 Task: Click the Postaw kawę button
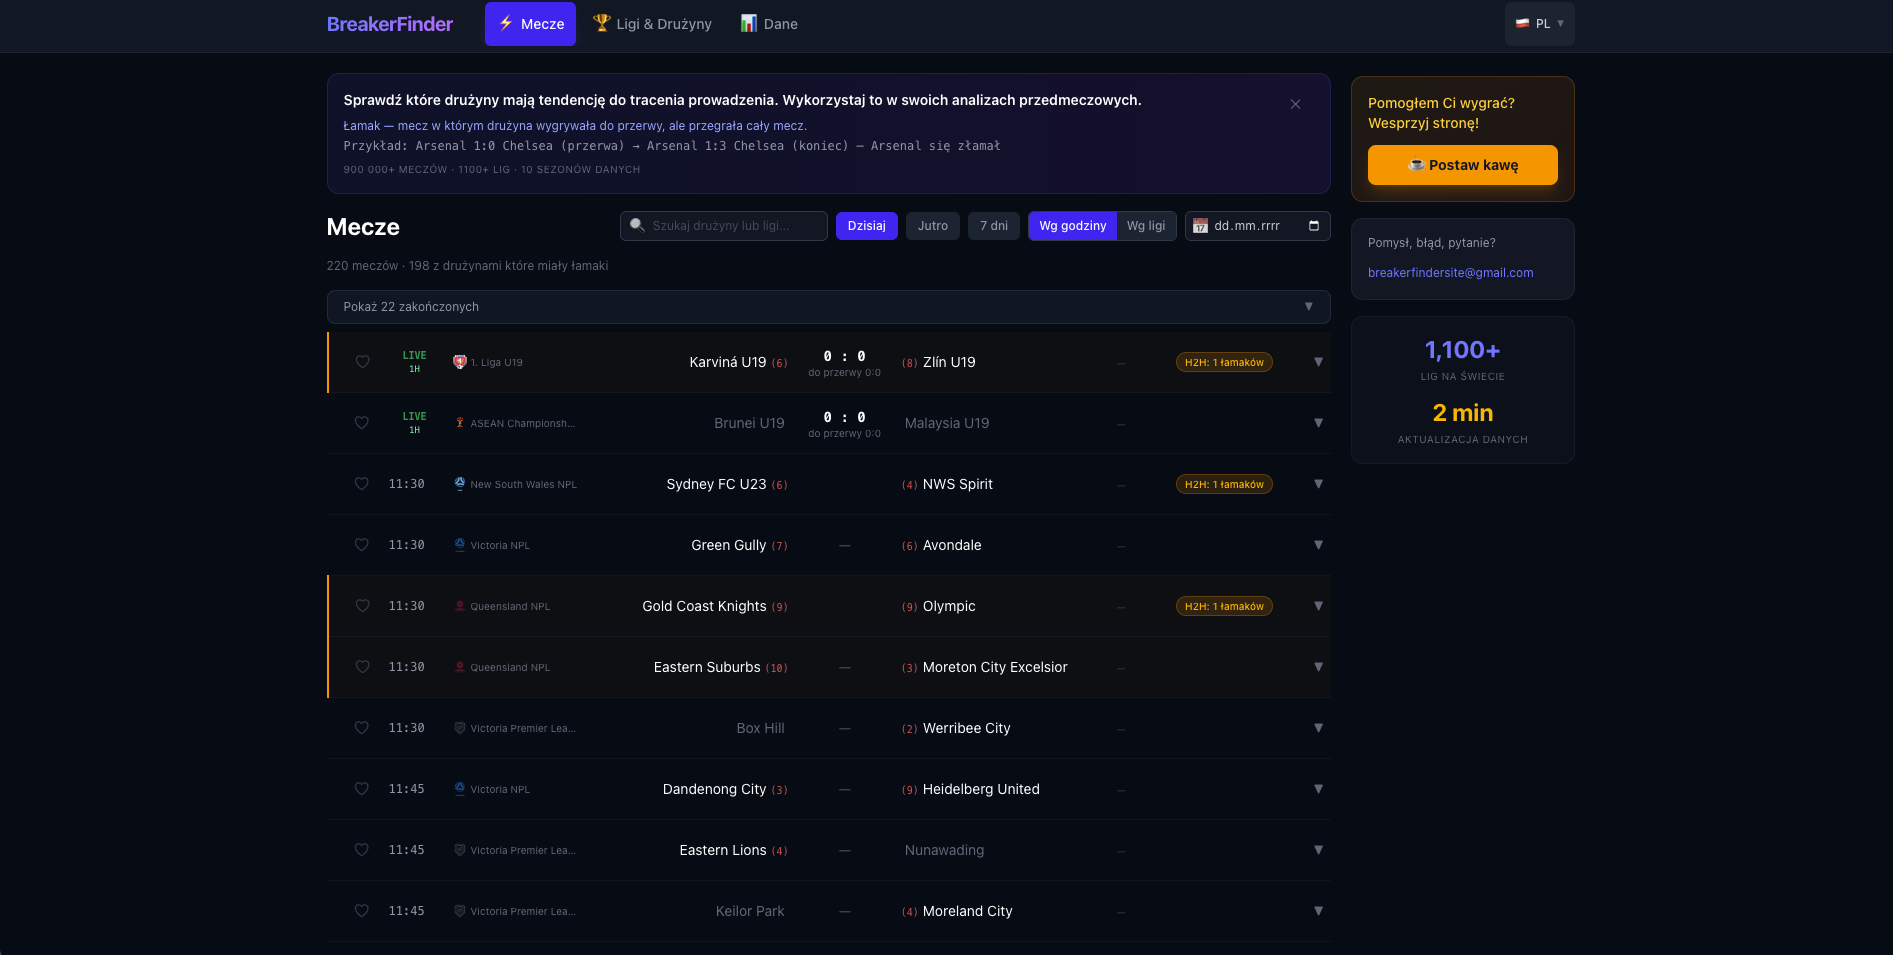coord(1462,165)
